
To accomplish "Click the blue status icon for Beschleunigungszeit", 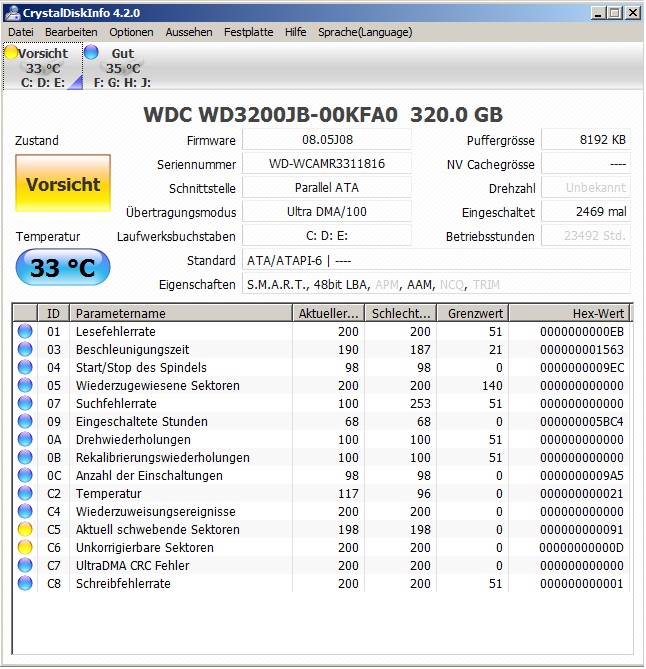I will click(25, 349).
